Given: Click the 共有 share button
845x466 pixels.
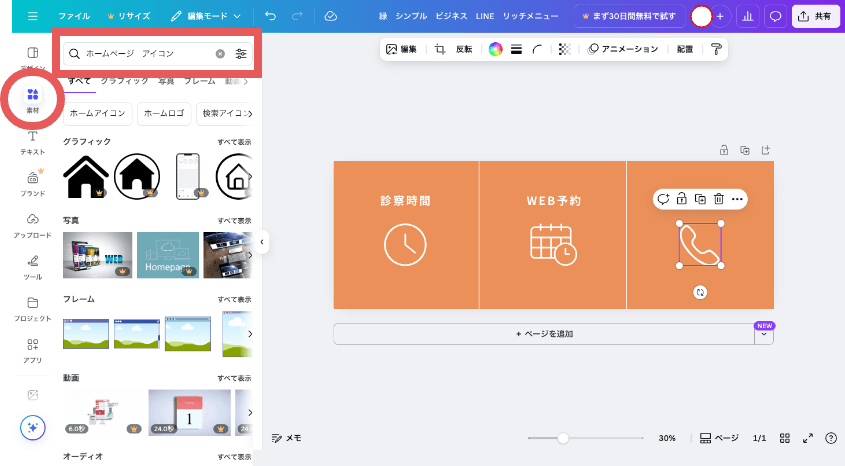Looking at the screenshot, I should 816,17.
